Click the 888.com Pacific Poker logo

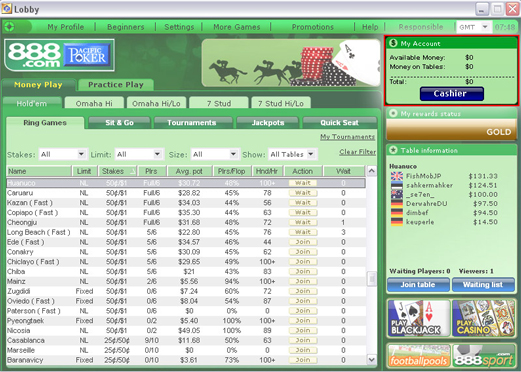point(60,55)
